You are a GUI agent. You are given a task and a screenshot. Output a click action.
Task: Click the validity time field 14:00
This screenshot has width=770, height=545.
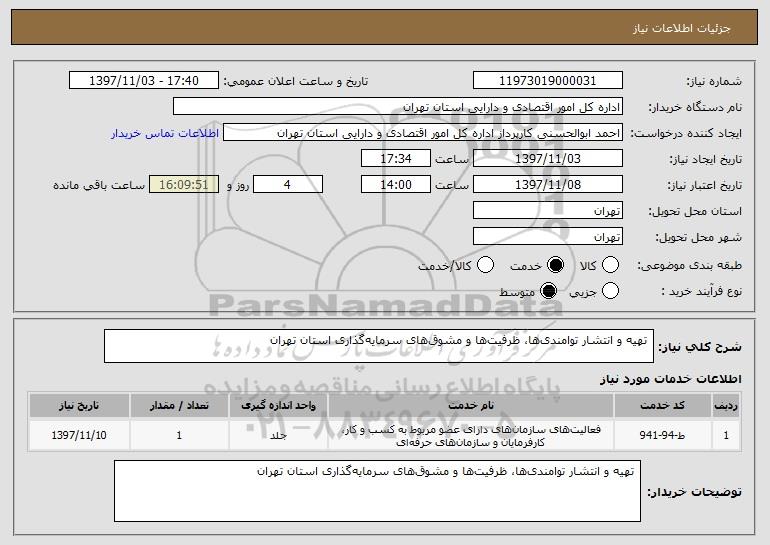click(x=396, y=185)
